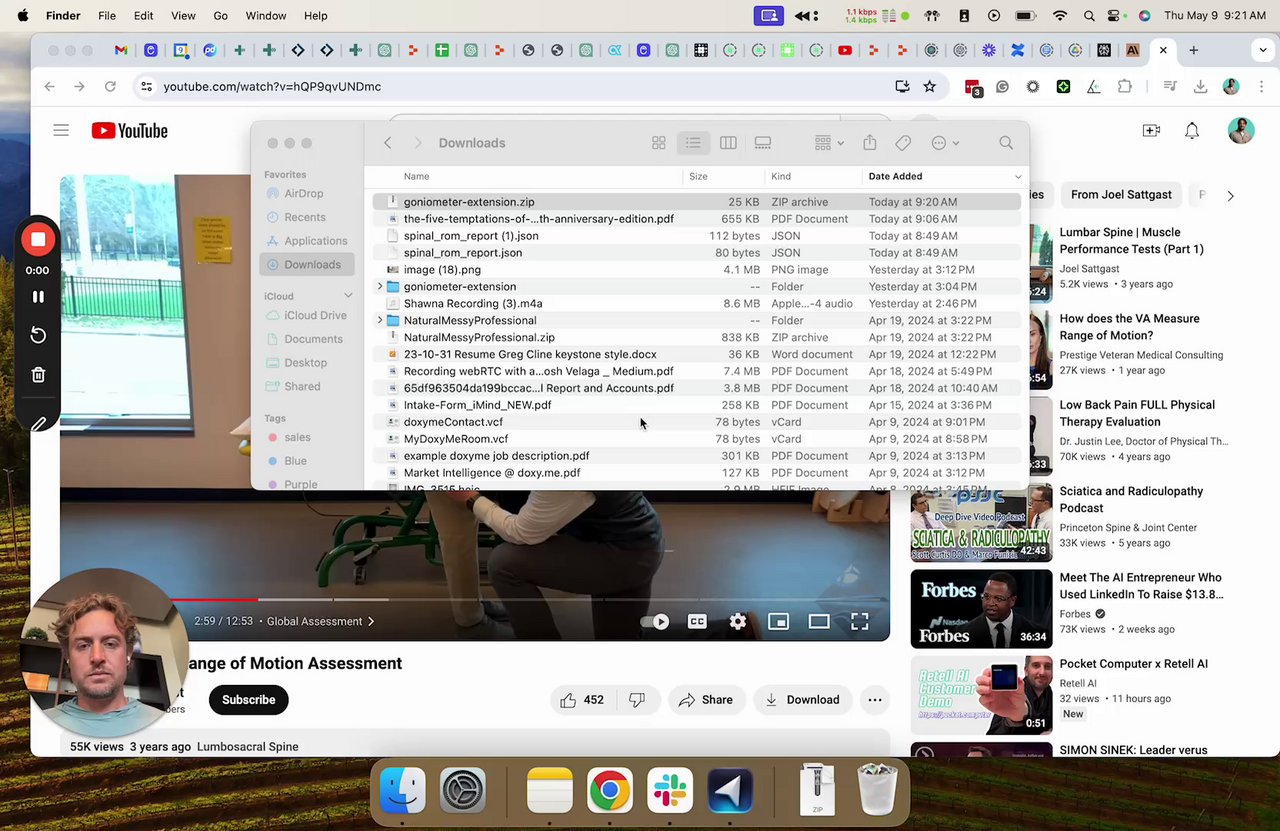Toggle Date Added sort order chevron
The height and width of the screenshot is (831, 1280).
coord(1018,177)
